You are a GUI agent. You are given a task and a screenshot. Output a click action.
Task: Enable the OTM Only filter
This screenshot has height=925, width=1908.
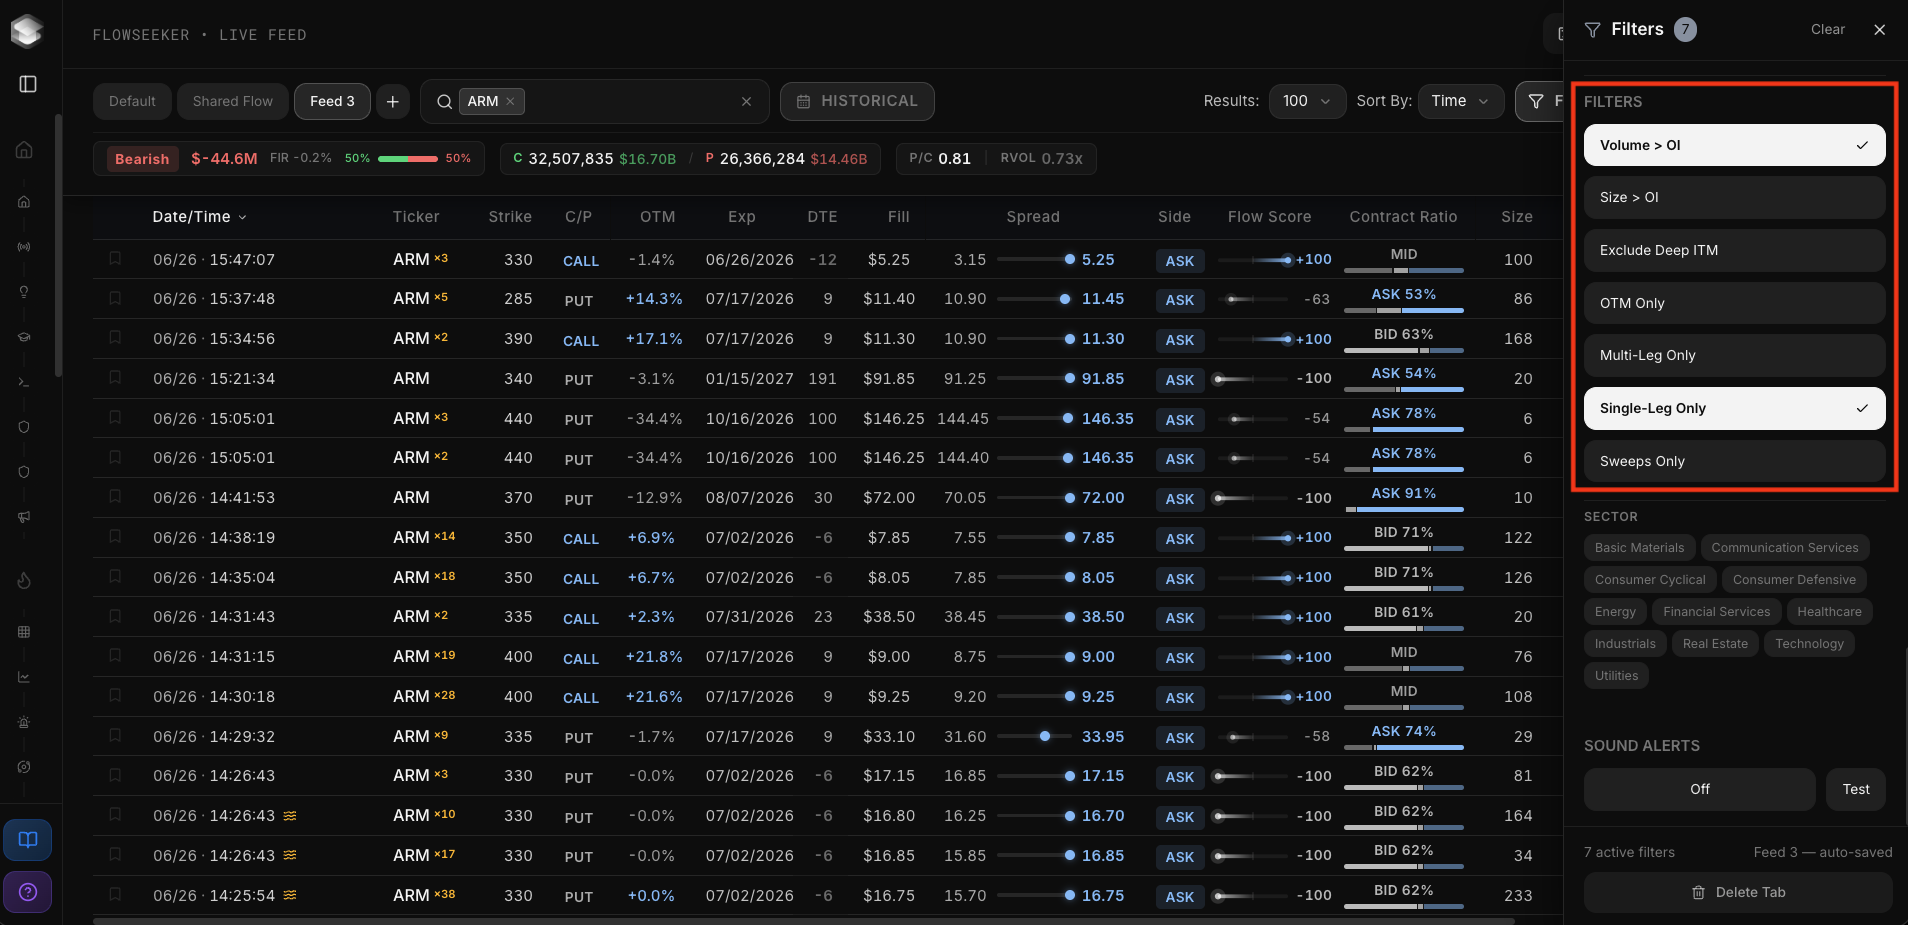1734,303
